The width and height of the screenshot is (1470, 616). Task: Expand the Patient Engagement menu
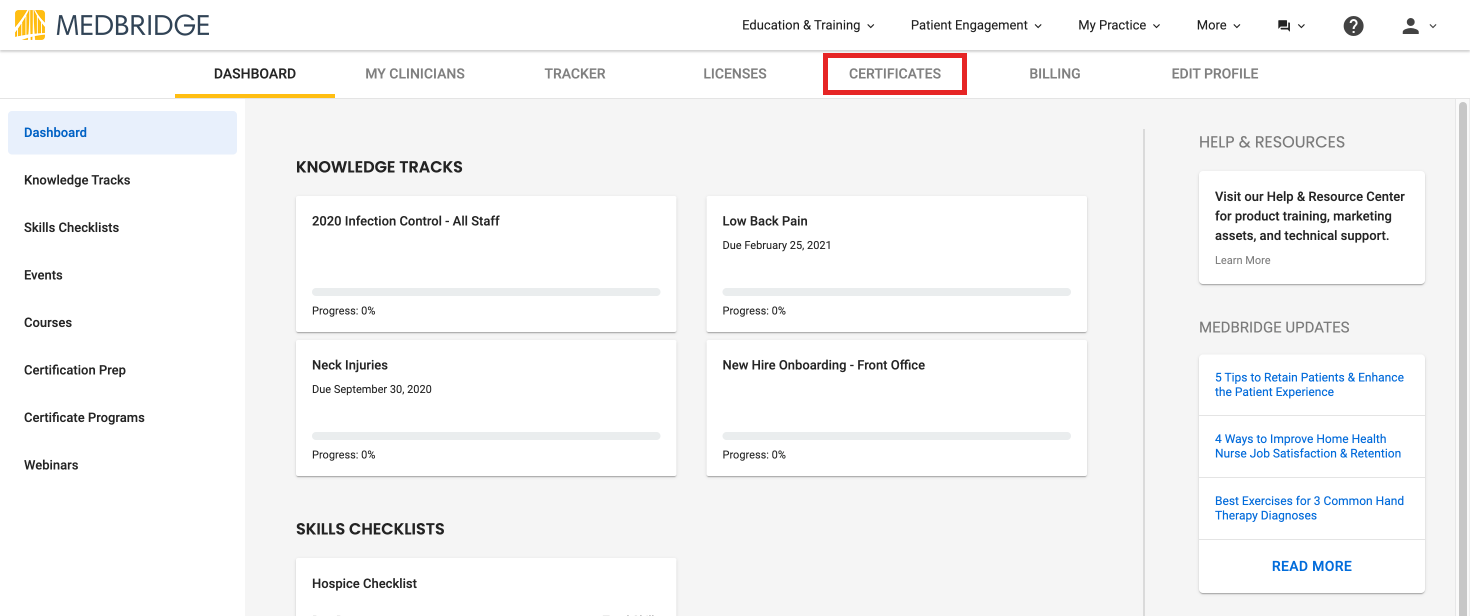coord(974,24)
